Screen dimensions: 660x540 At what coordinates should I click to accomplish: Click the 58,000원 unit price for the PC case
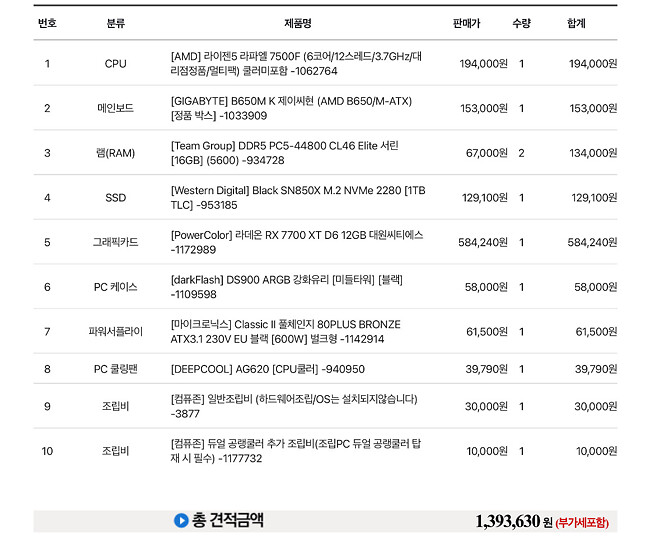(486, 287)
